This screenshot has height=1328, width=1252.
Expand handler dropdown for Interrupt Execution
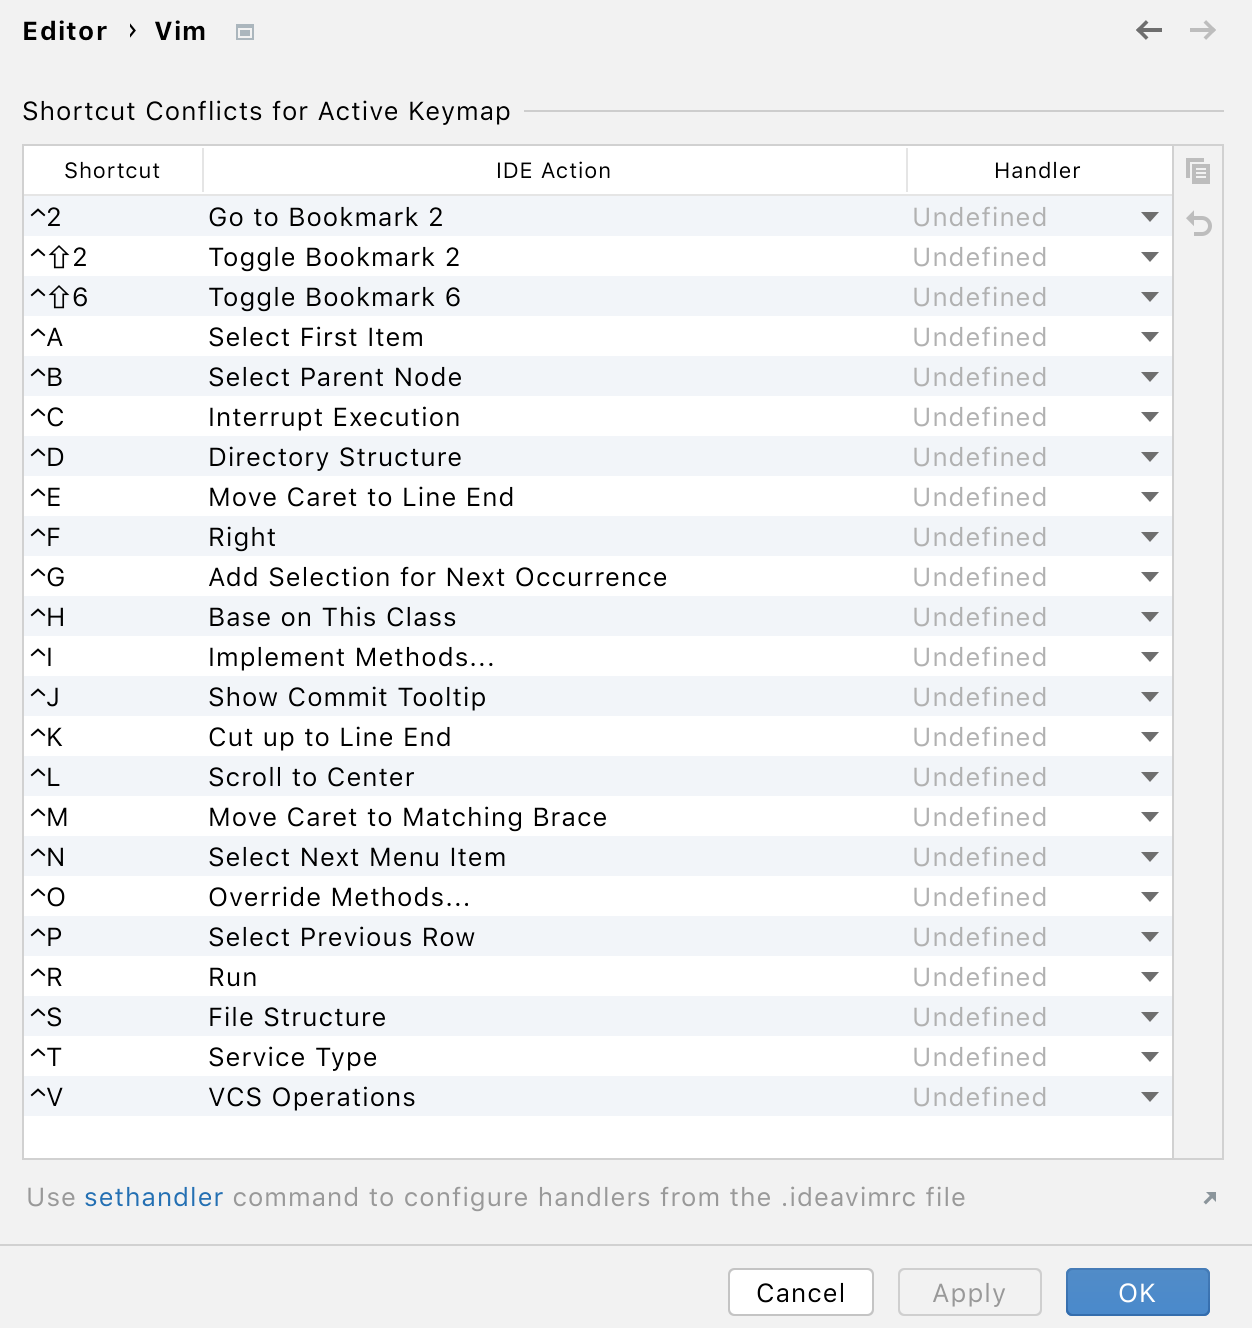pyautogui.click(x=1150, y=417)
